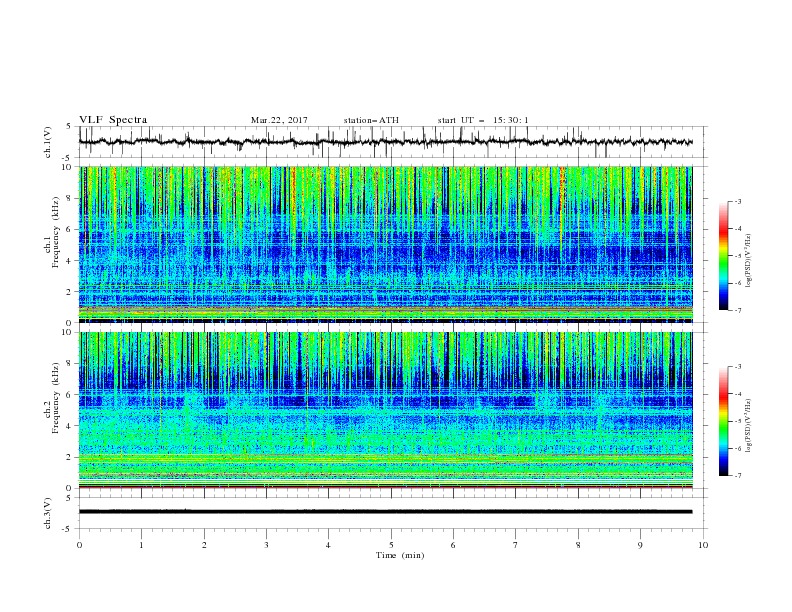Click the time axis tick label "3"
792x612 pixels.
266,545
